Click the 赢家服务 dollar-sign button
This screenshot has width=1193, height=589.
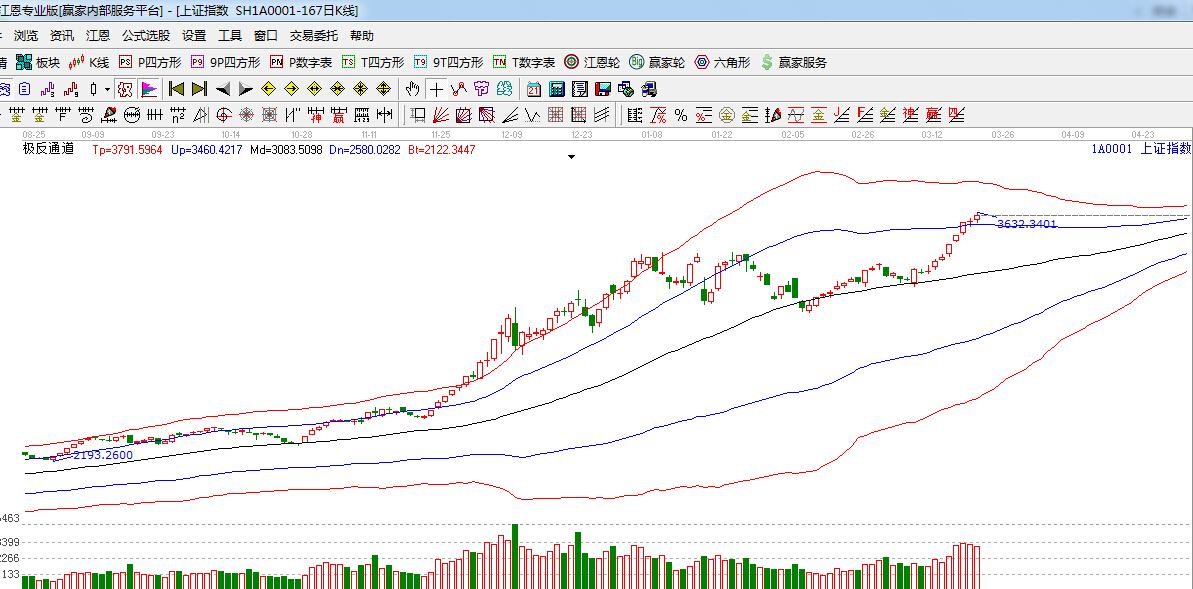794,62
